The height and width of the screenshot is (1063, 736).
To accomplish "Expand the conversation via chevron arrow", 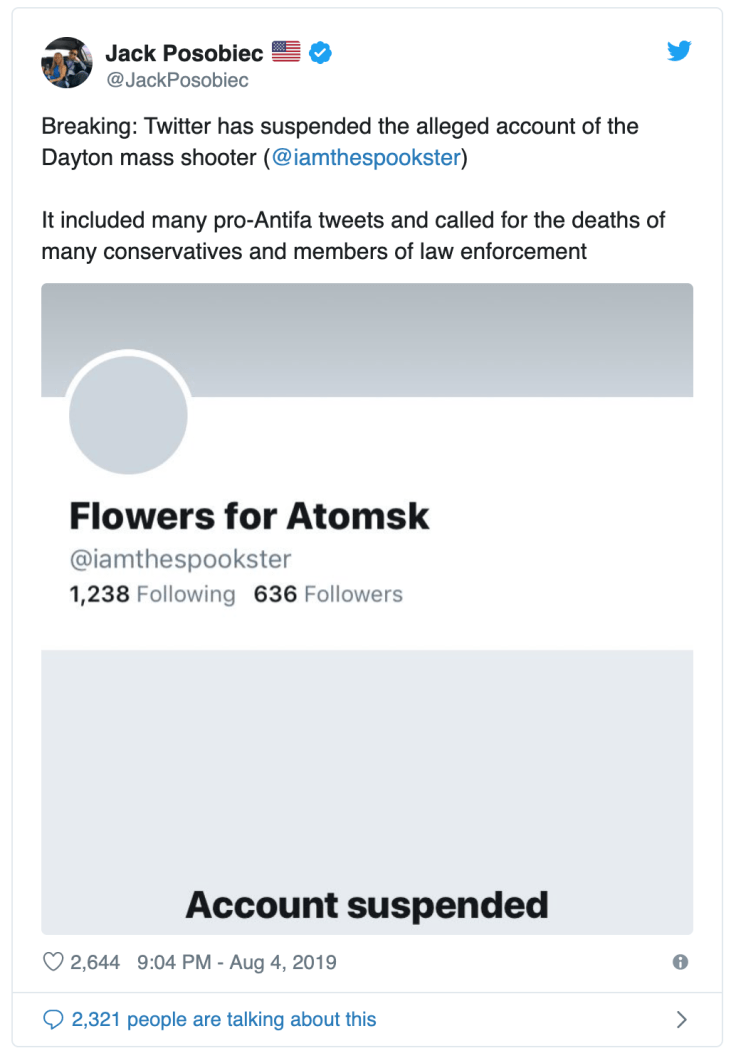I will 682,1018.
